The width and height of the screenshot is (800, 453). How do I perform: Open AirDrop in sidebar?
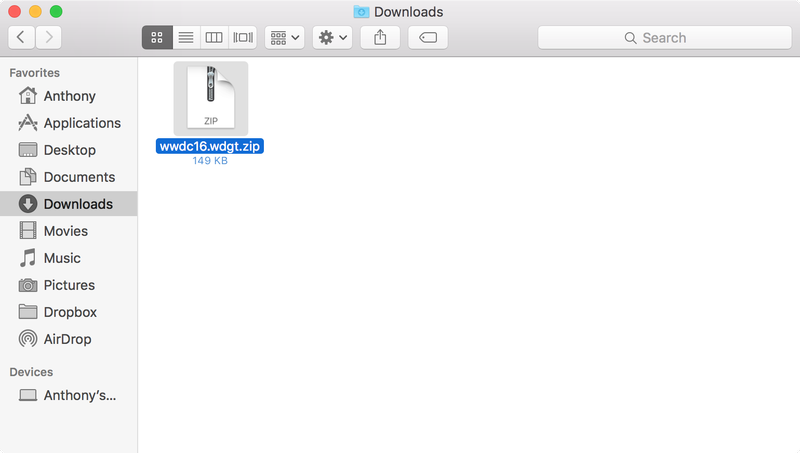[68, 339]
